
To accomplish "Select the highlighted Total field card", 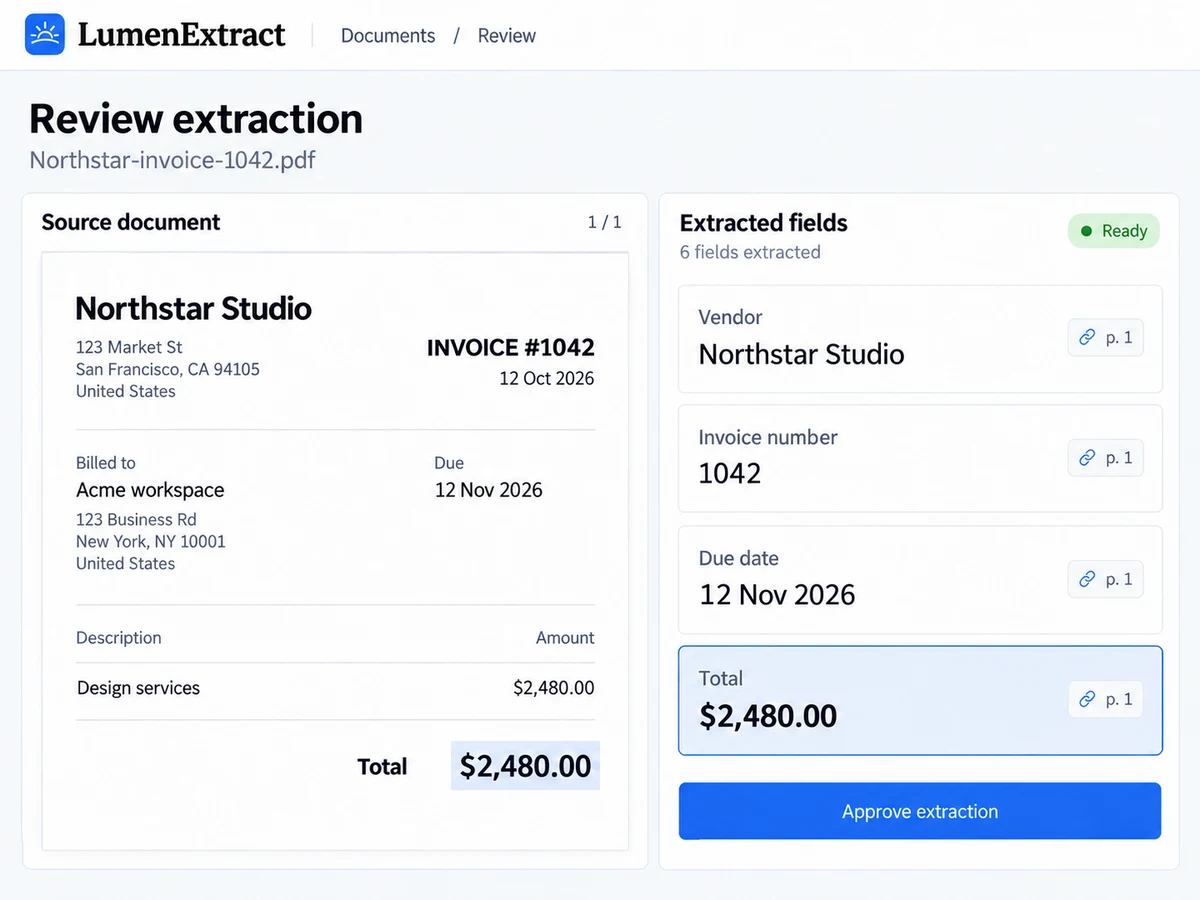I will tap(920, 700).
